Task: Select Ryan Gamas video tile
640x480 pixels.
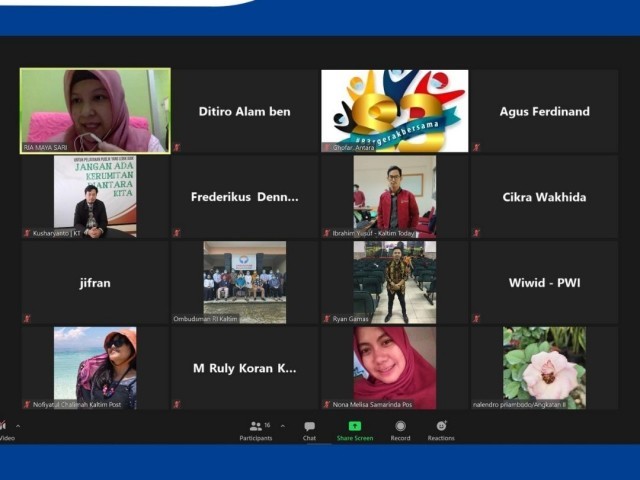Action: click(x=394, y=282)
